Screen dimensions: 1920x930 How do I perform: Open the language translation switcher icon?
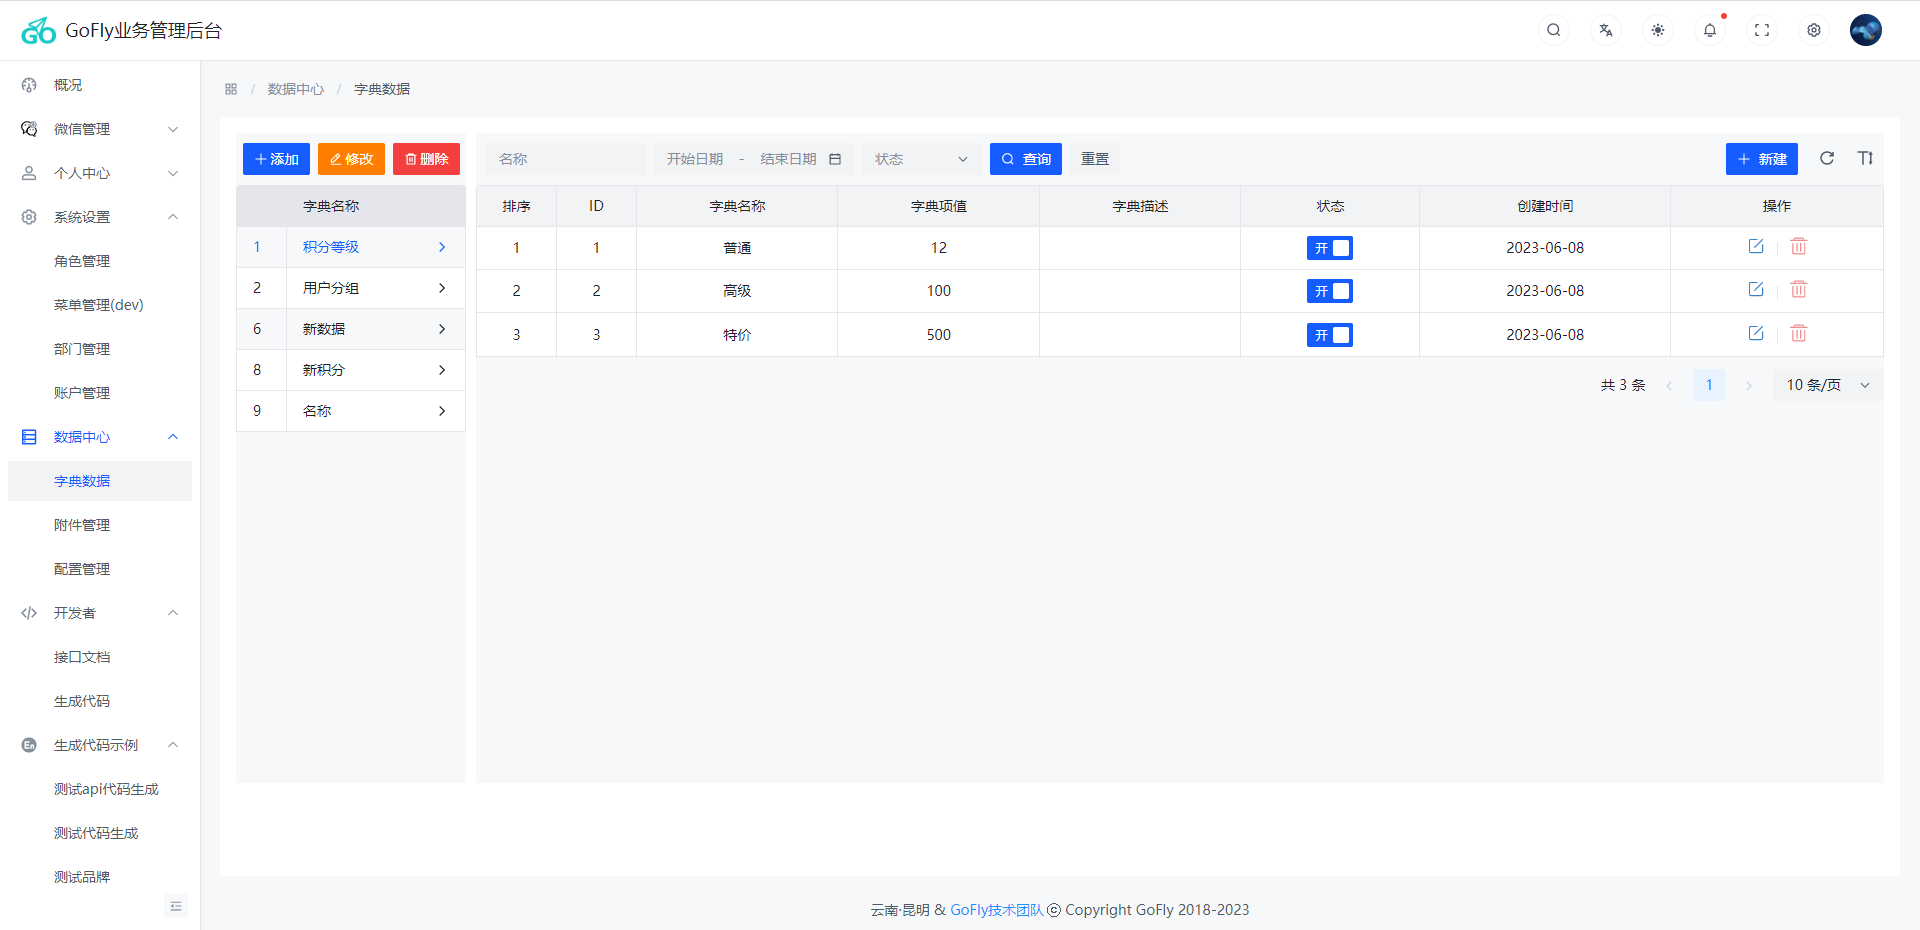click(x=1605, y=30)
